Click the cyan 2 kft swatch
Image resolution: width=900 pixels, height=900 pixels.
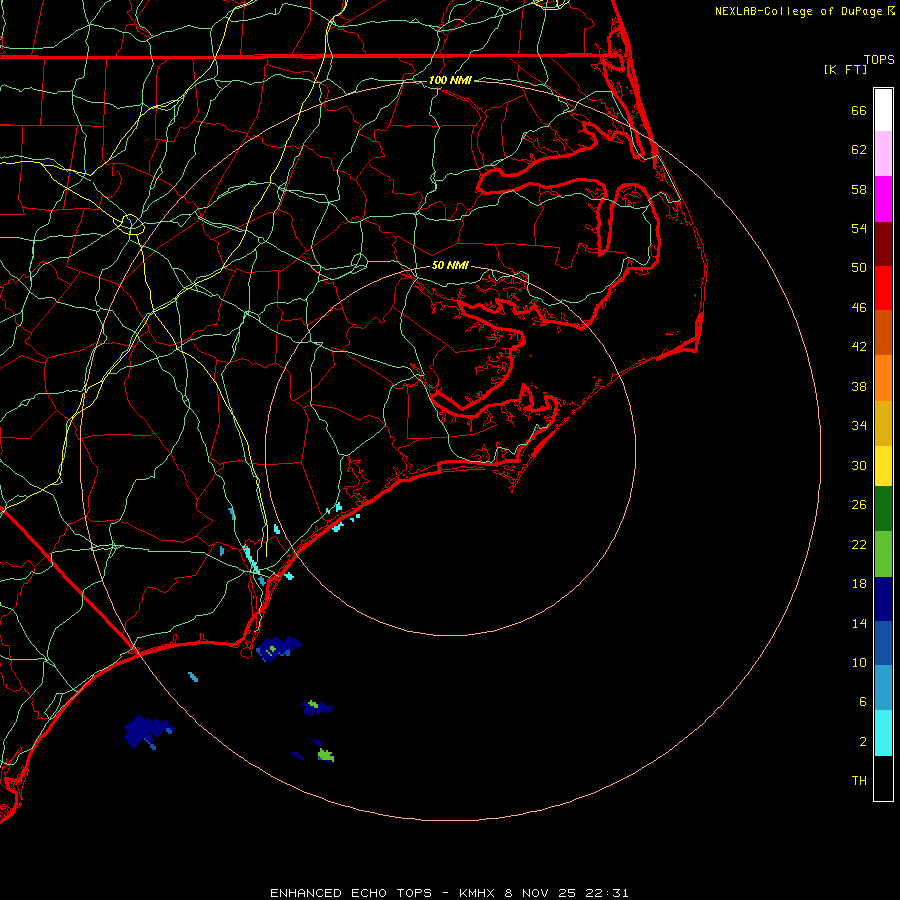pos(883,732)
